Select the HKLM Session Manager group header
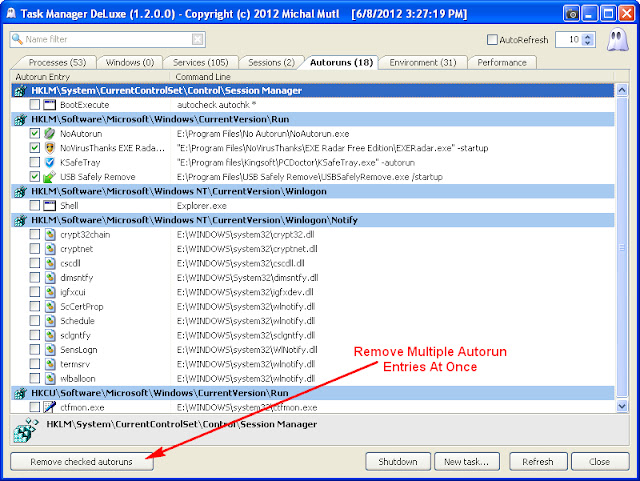640x481 pixels. pyautogui.click(x=313, y=91)
